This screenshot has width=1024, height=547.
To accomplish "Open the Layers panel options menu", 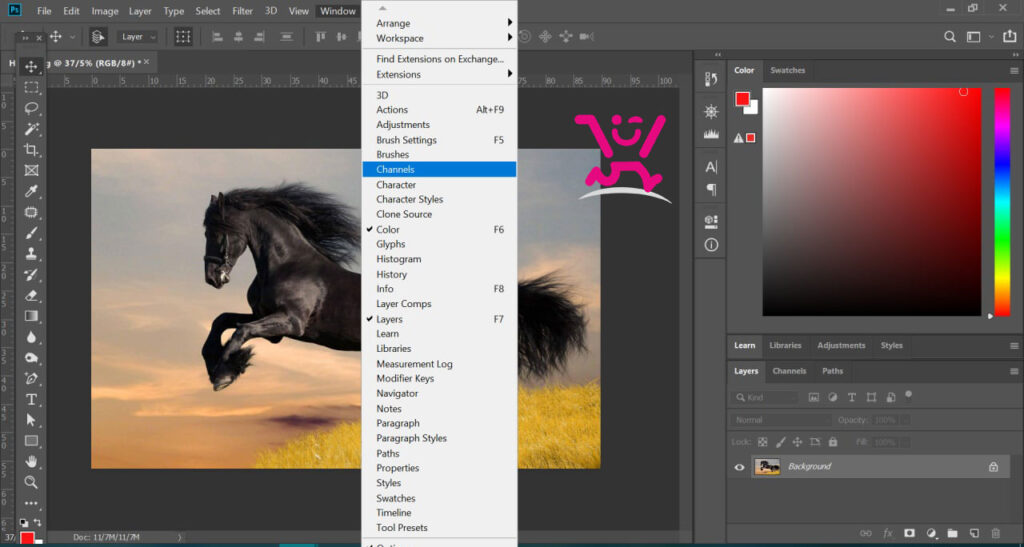I will tap(1014, 371).
